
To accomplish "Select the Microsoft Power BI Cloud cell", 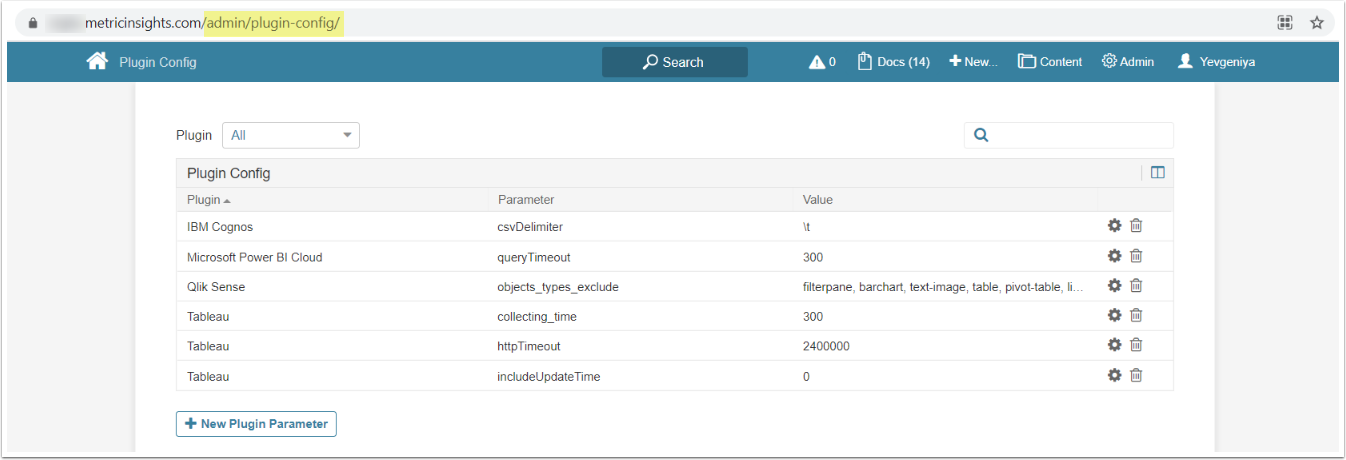I will coord(255,257).
